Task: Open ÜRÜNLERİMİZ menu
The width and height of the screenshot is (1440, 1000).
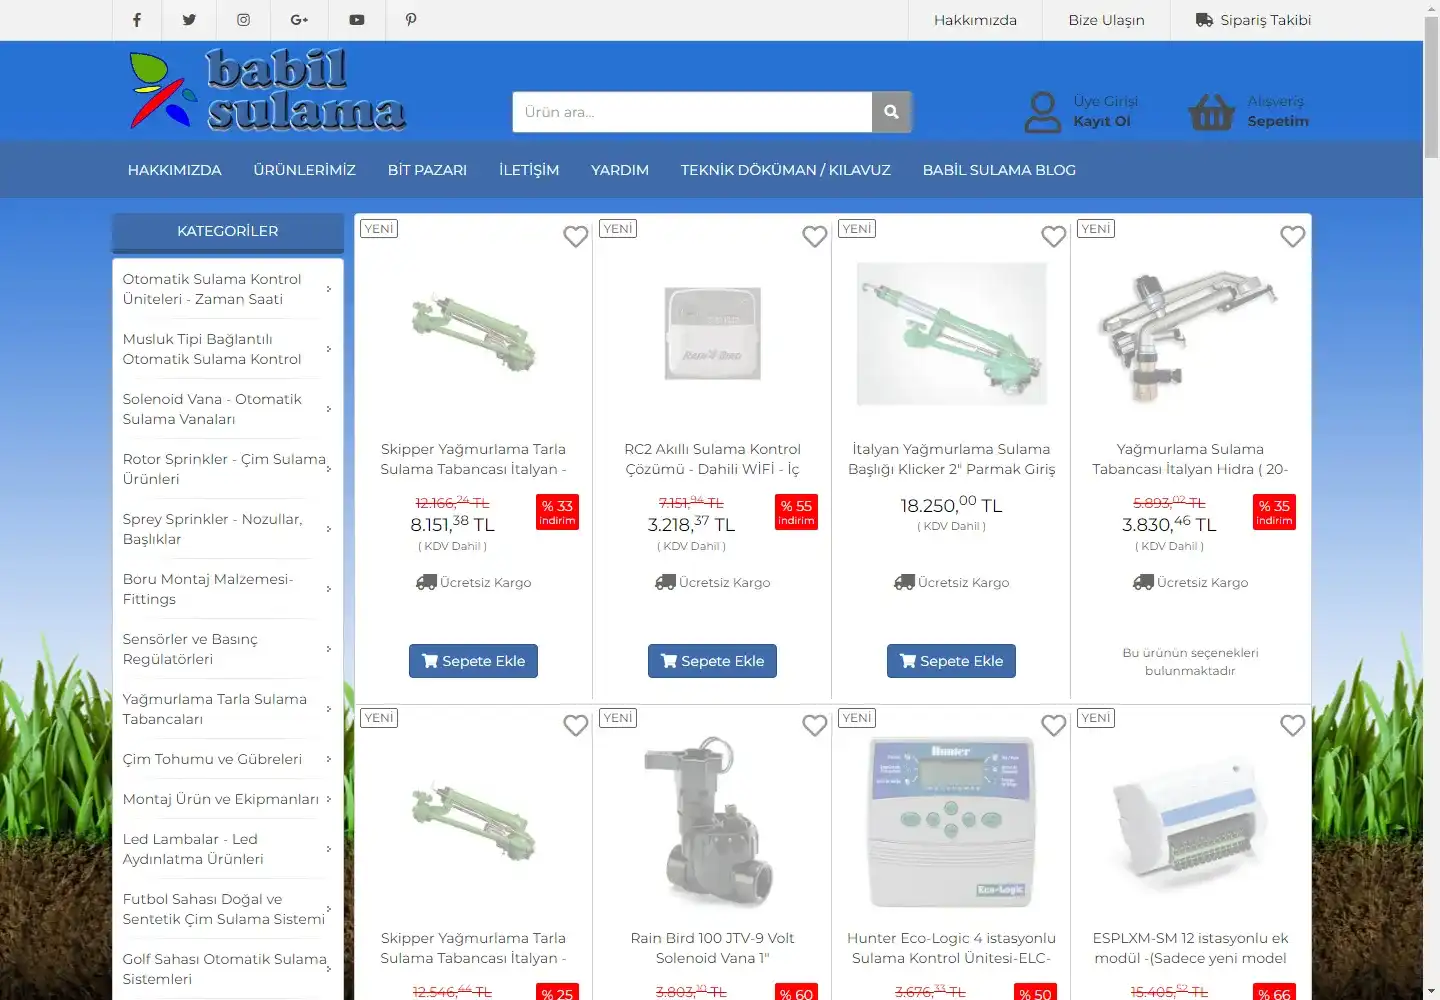Action: pyautogui.click(x=304, y=170)
